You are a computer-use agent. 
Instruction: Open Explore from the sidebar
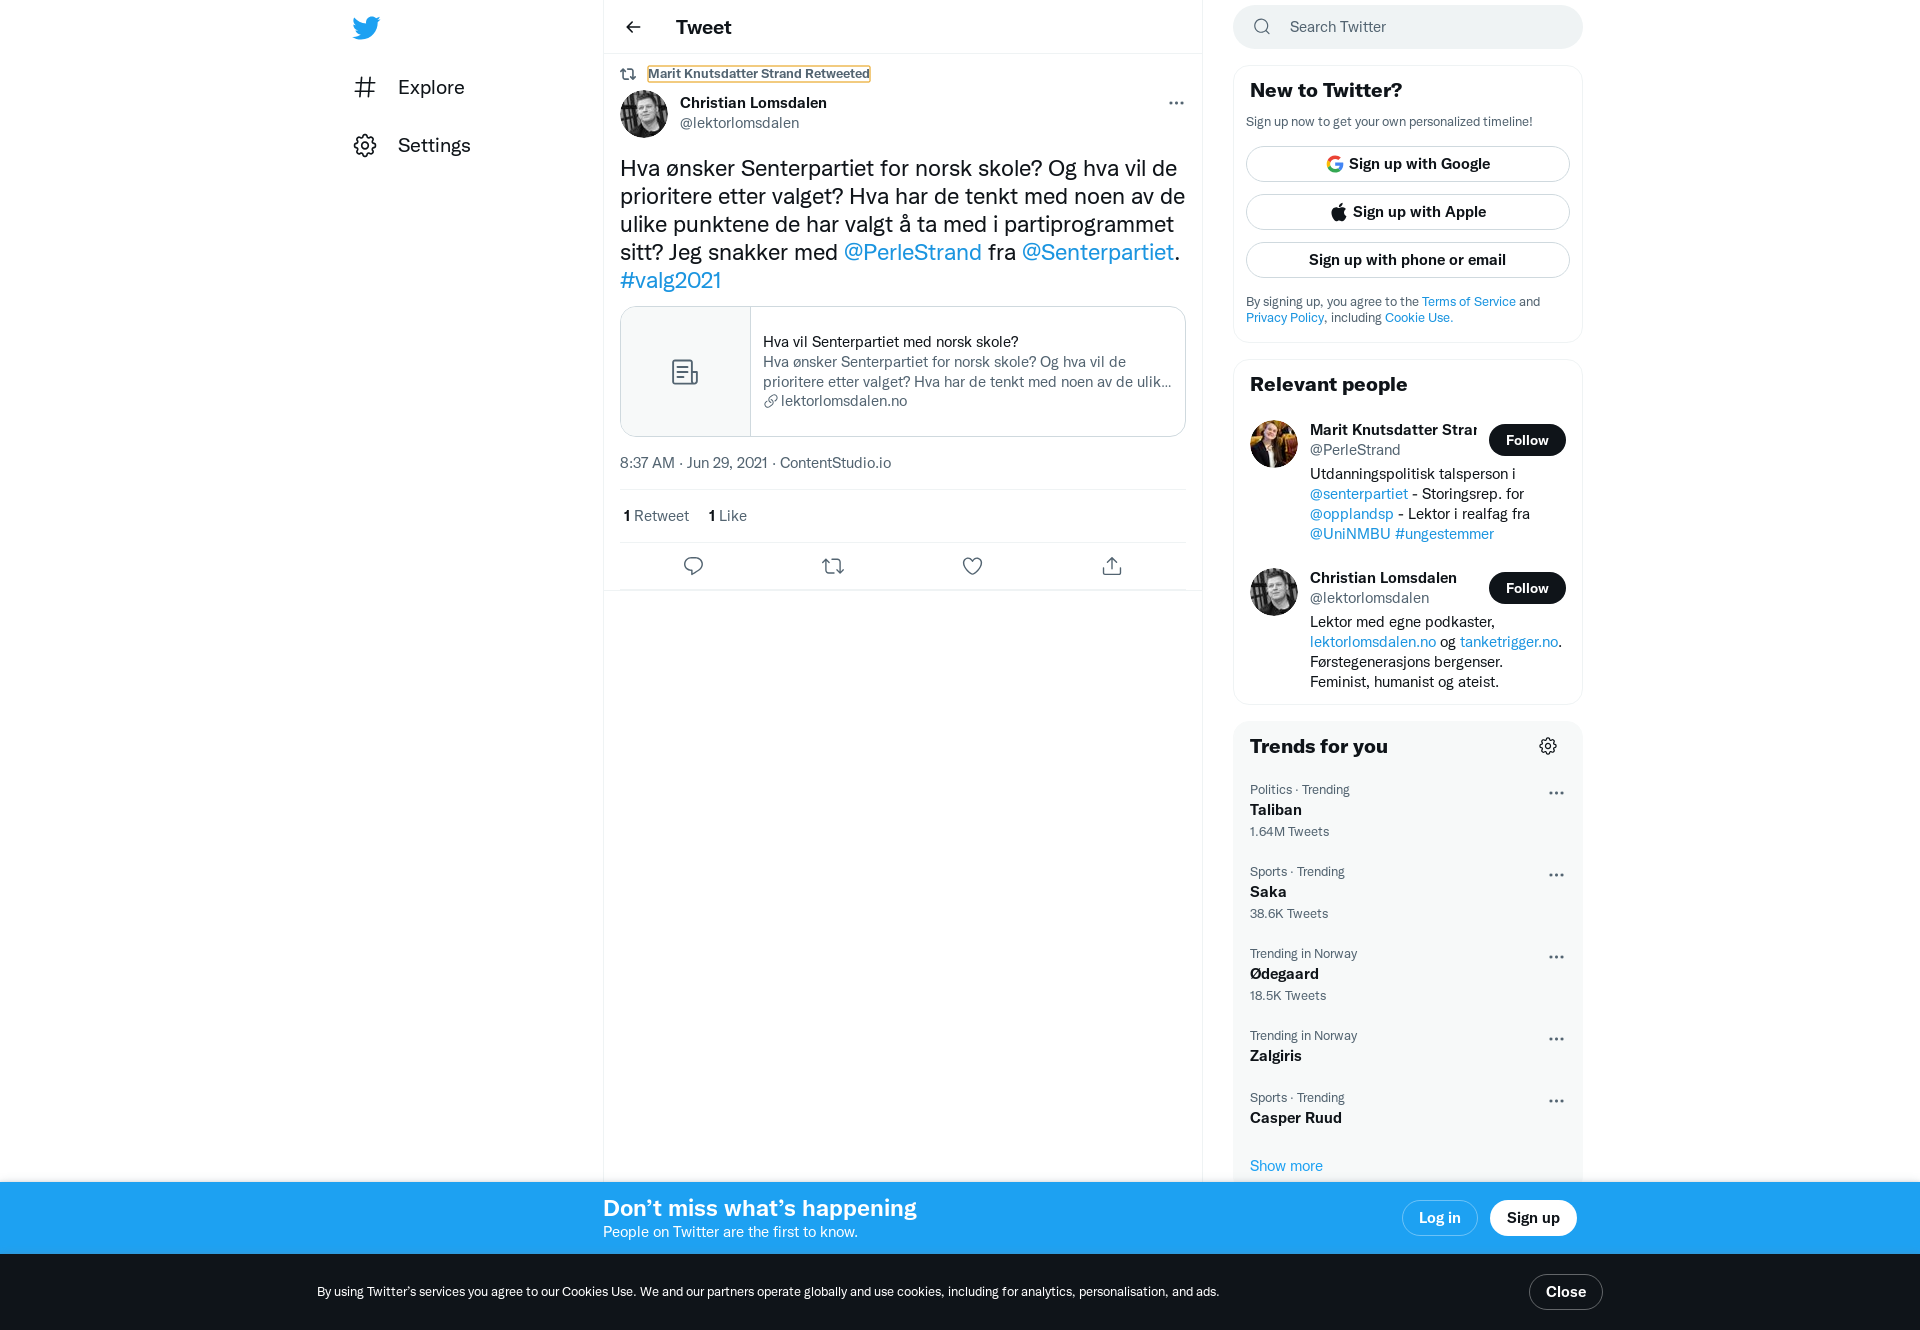tap(410, 87)
